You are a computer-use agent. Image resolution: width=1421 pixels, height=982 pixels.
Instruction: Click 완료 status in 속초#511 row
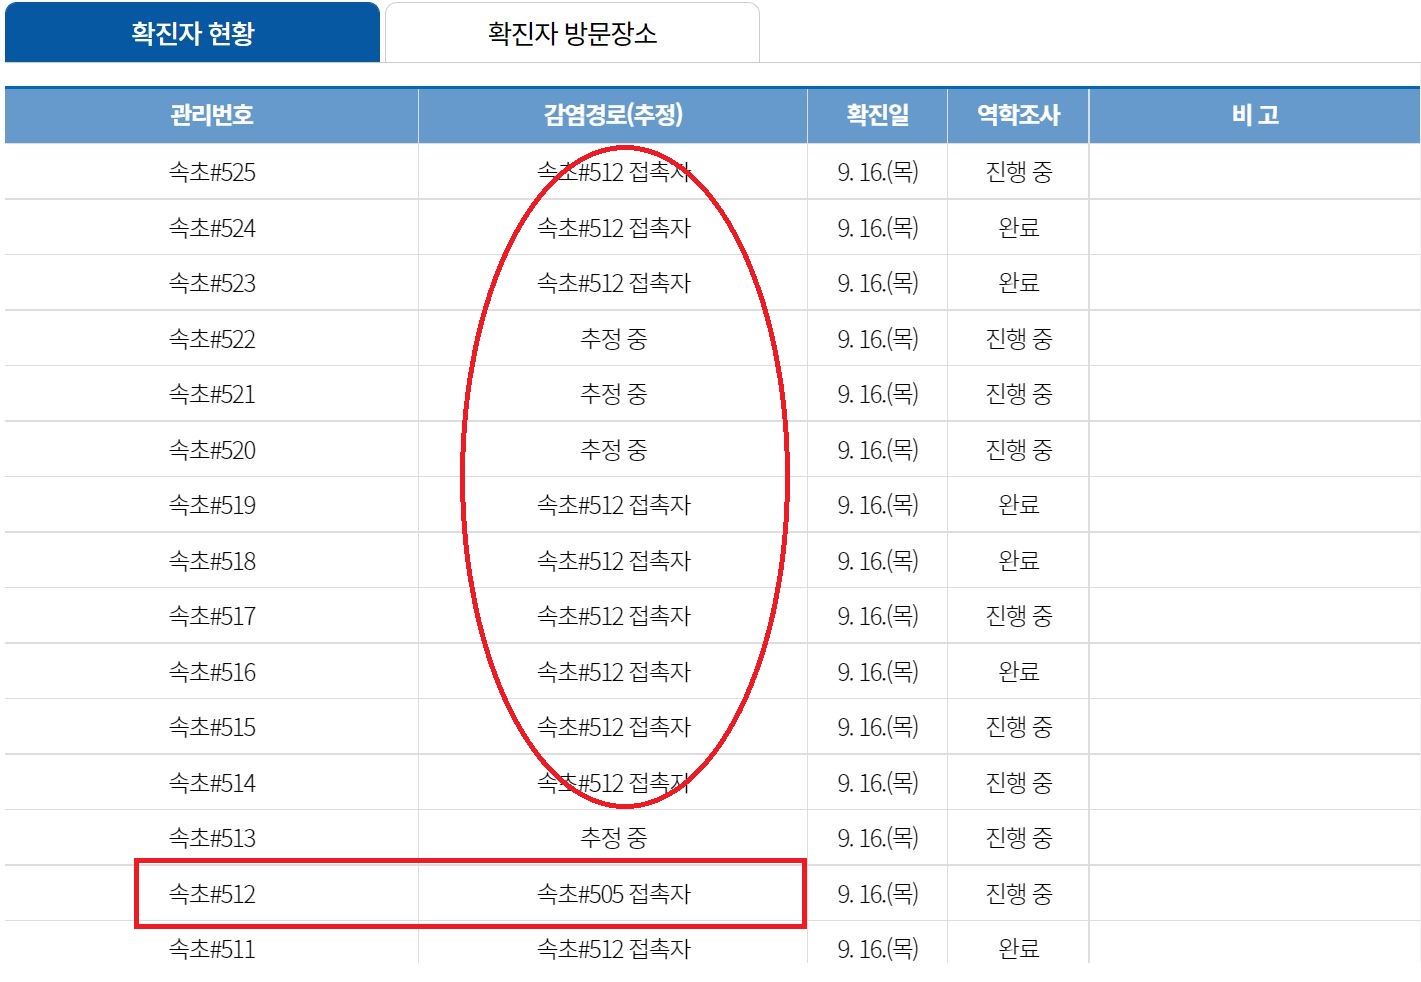[1018, 948]
